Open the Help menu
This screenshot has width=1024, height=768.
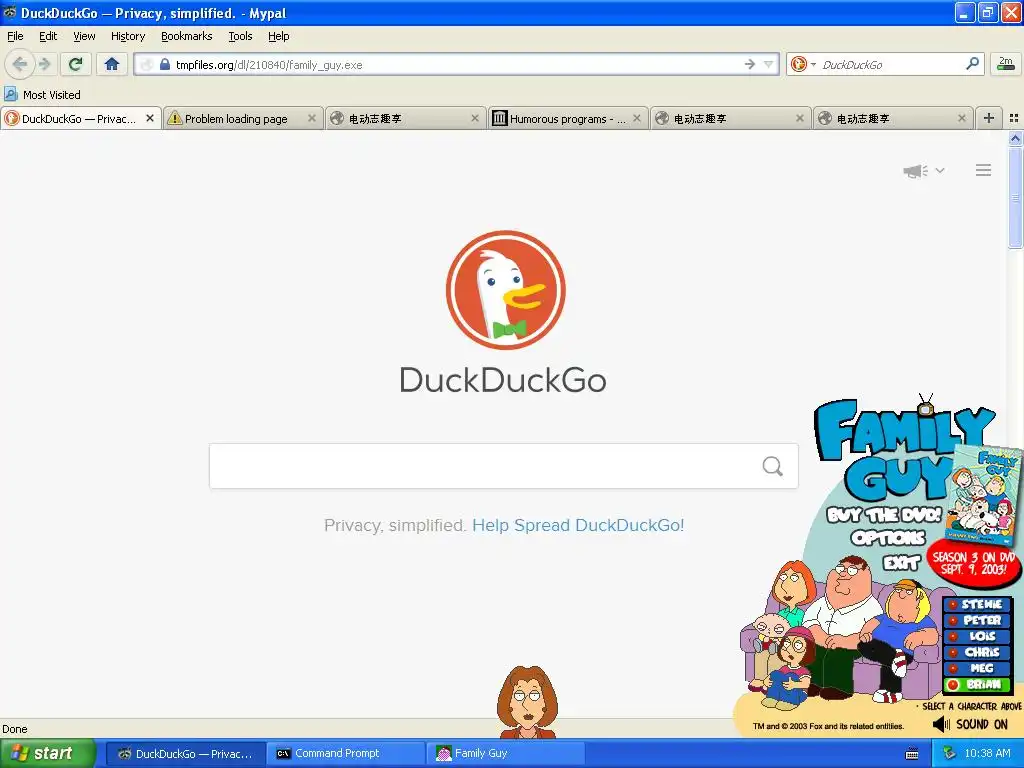click(278, 36)
